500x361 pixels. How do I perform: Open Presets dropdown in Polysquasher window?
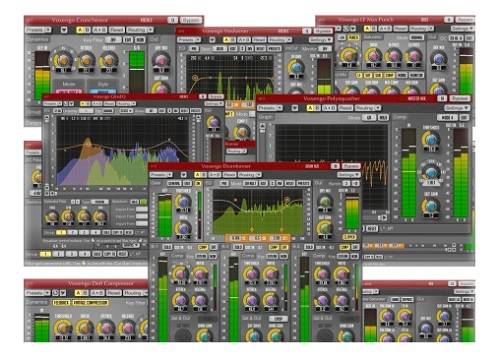click(x=270, y=108)
